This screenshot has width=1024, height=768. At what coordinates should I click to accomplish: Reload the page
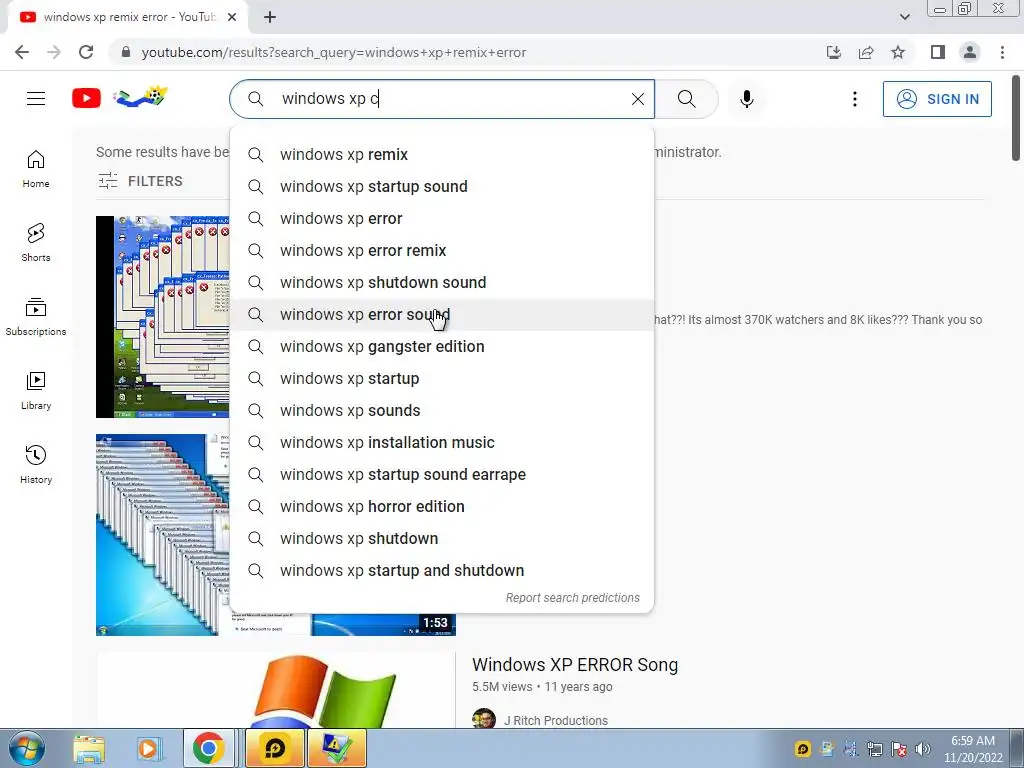[x=86, y=52]
